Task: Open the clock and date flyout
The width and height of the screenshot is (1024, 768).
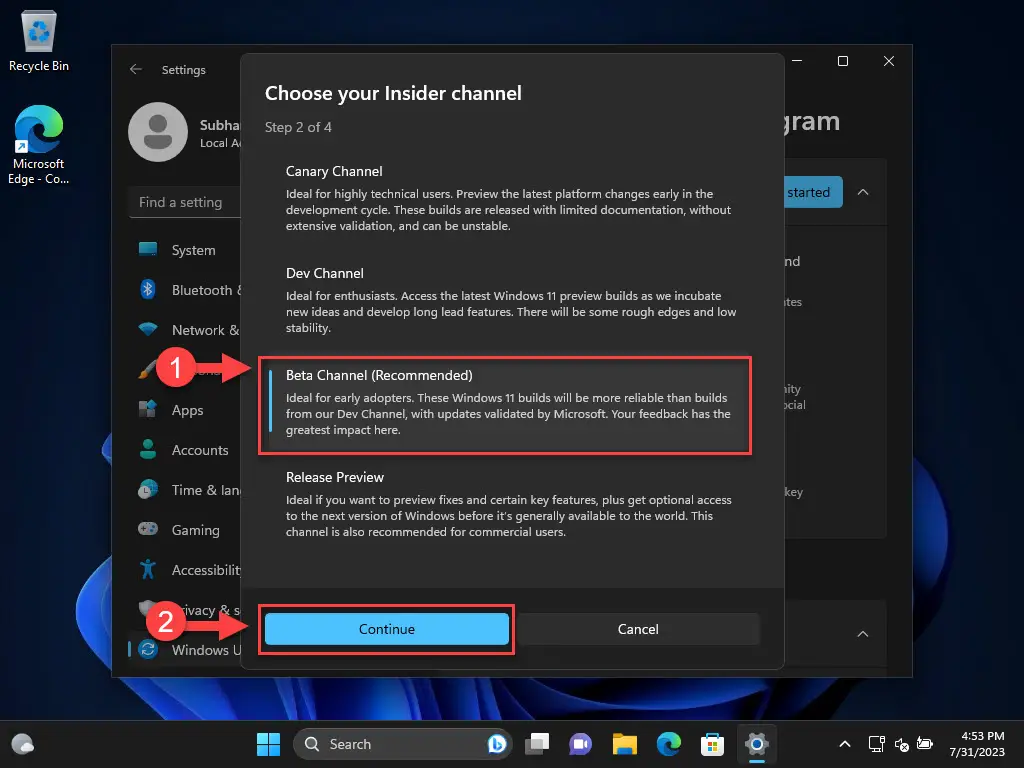Action: (977, 744)
